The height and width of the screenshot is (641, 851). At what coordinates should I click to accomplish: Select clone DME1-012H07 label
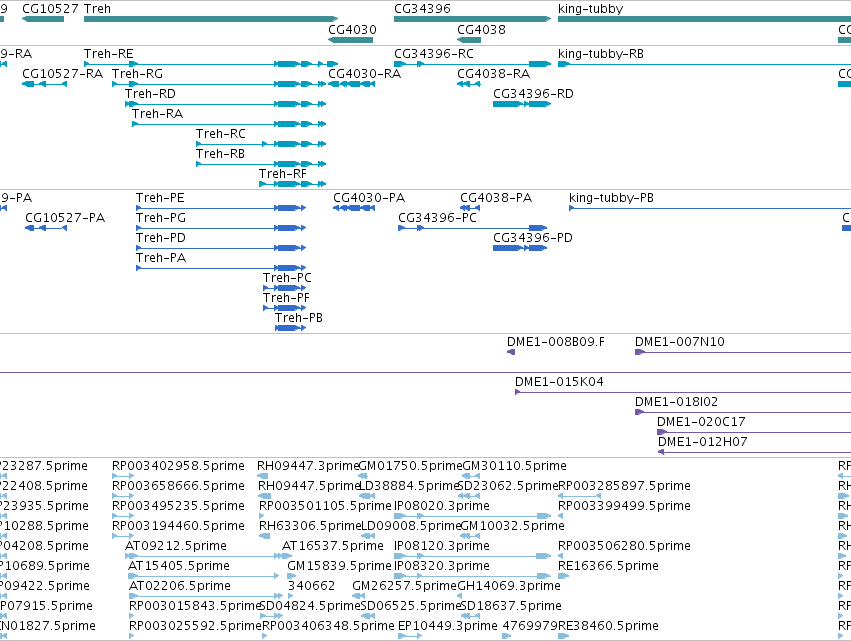pos(702,442)
